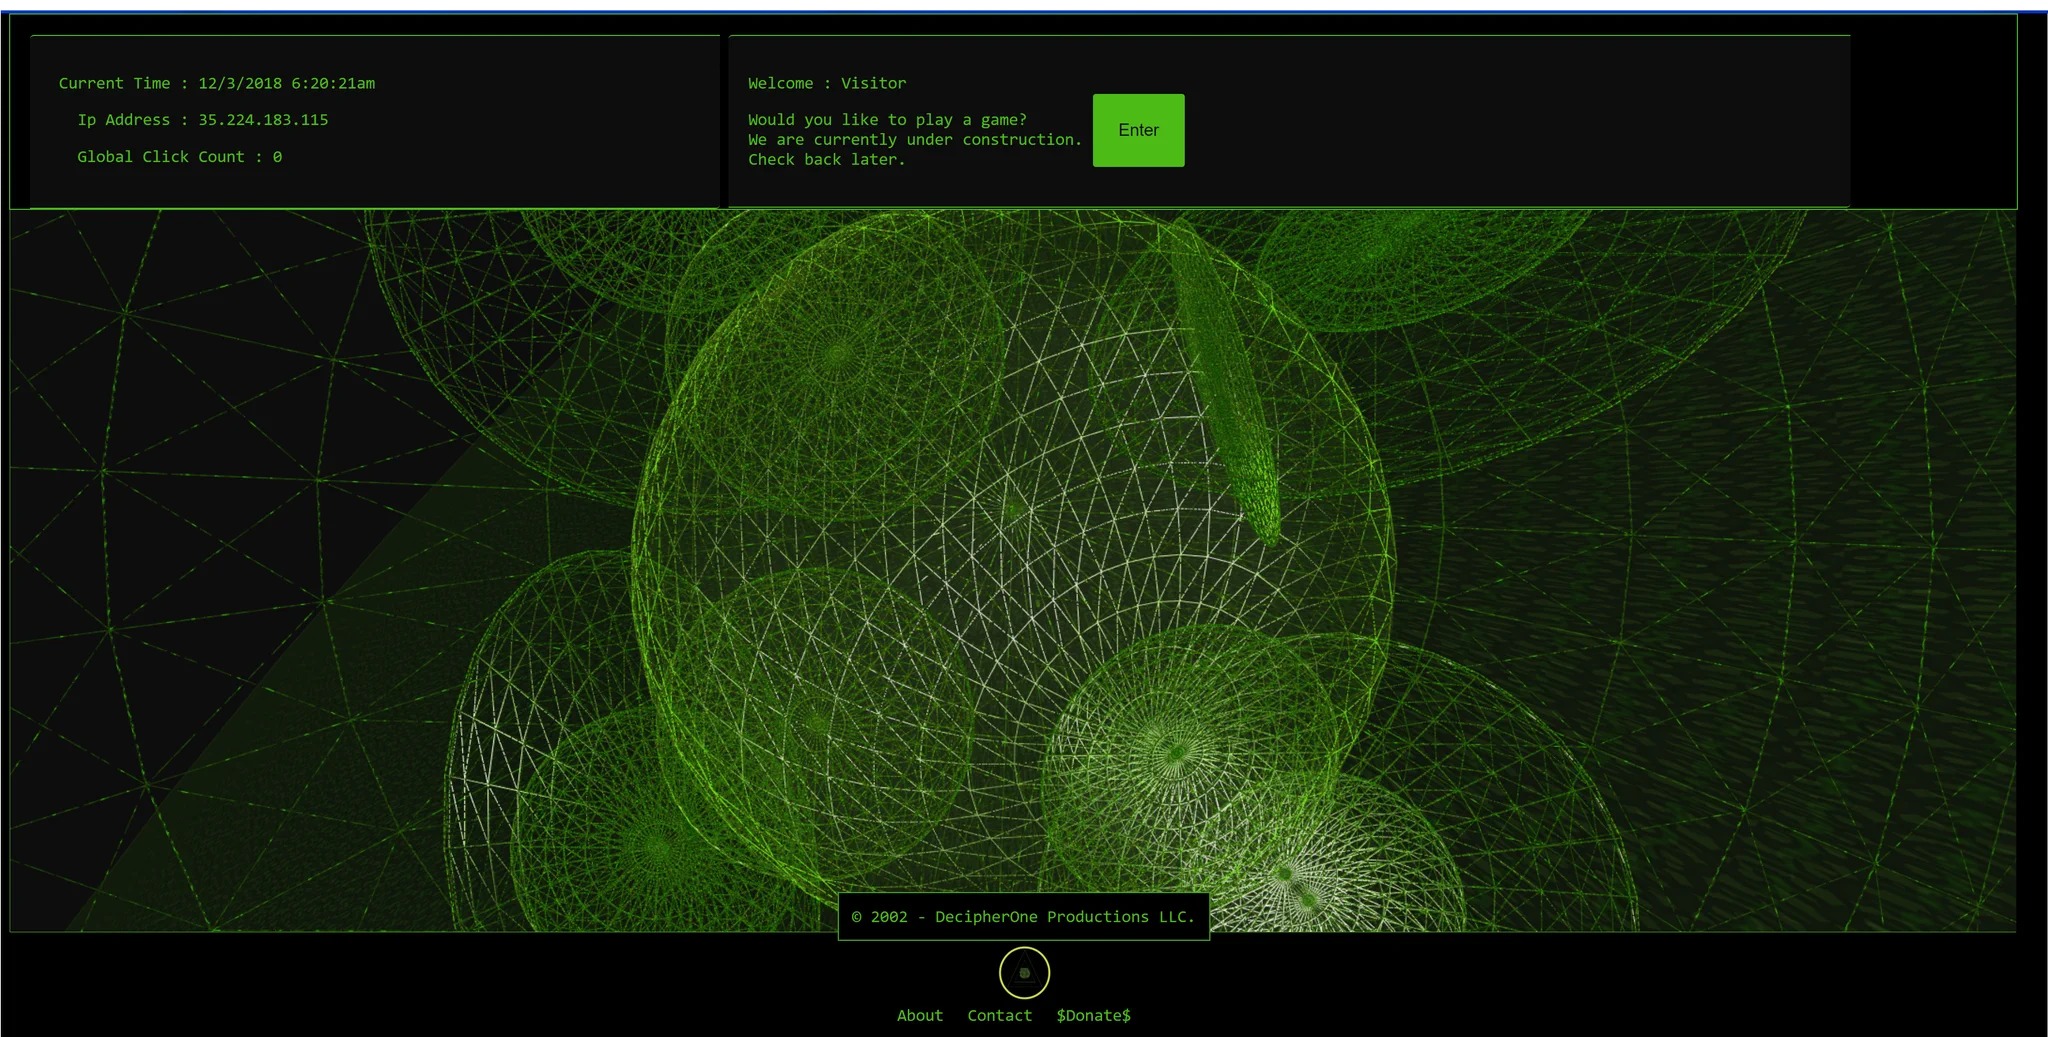
Task: Click the Global Click Count text
Action: click(180, 157)
